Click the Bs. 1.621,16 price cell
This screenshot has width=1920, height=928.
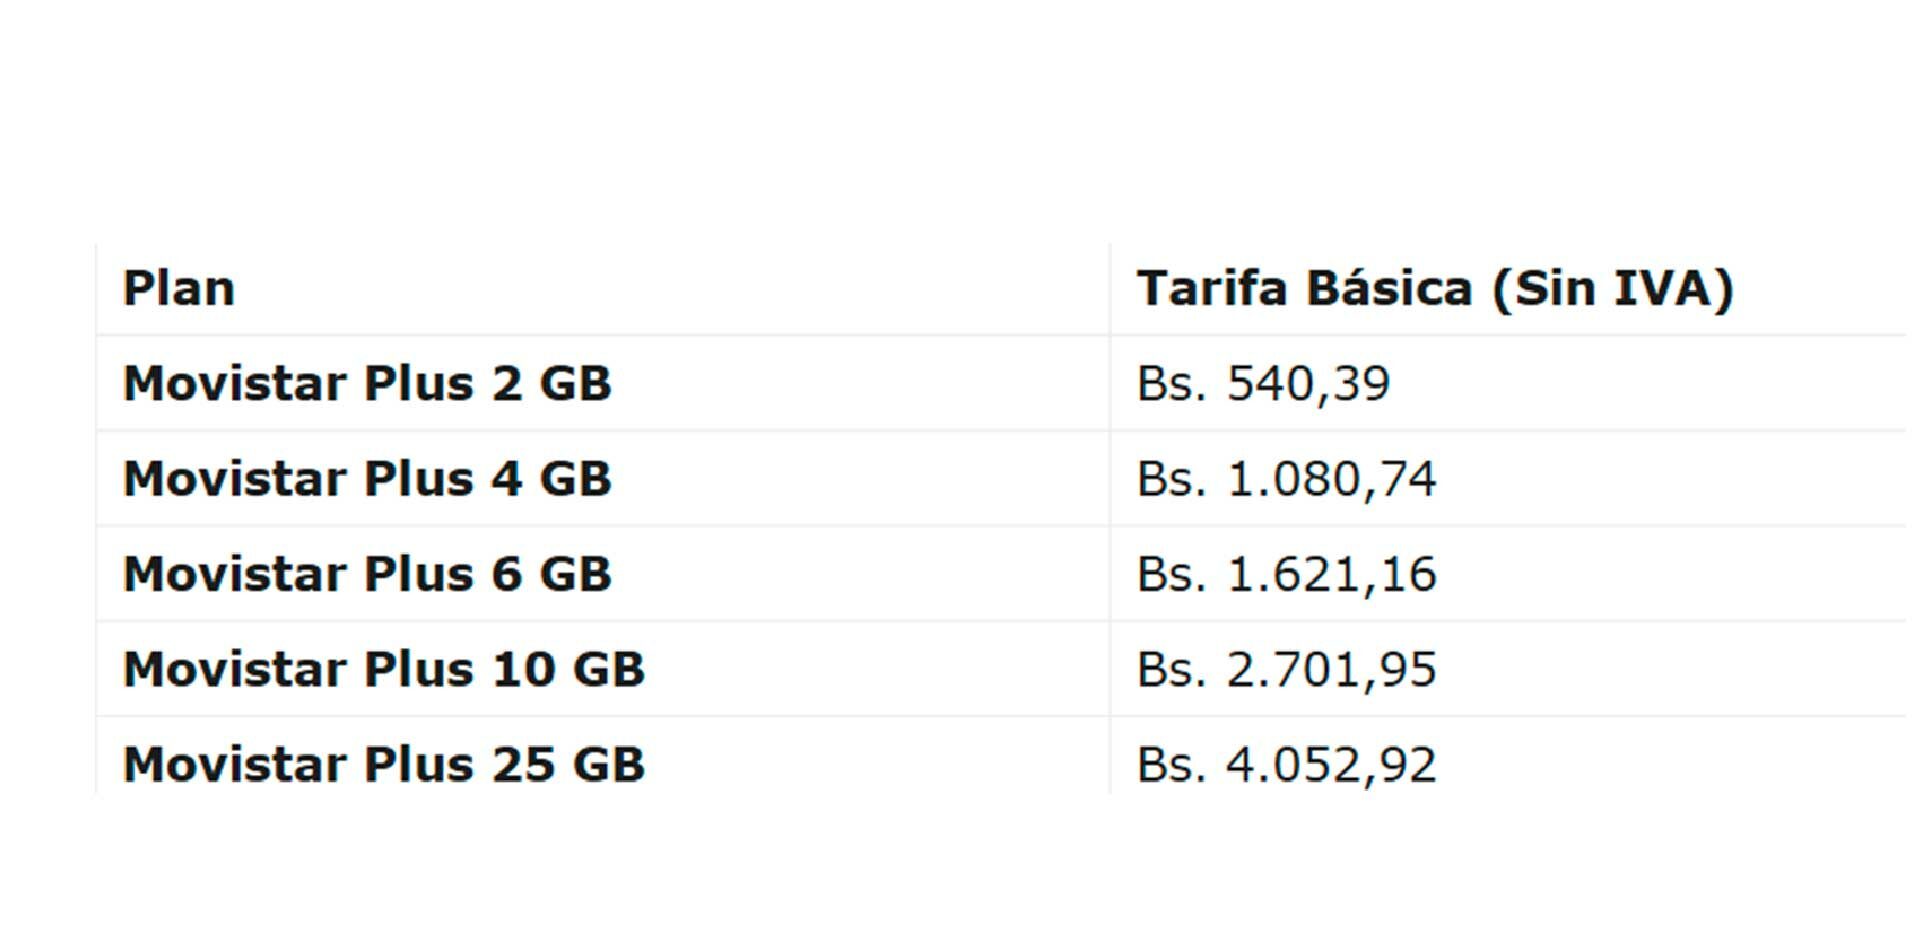click(1286, 574)
